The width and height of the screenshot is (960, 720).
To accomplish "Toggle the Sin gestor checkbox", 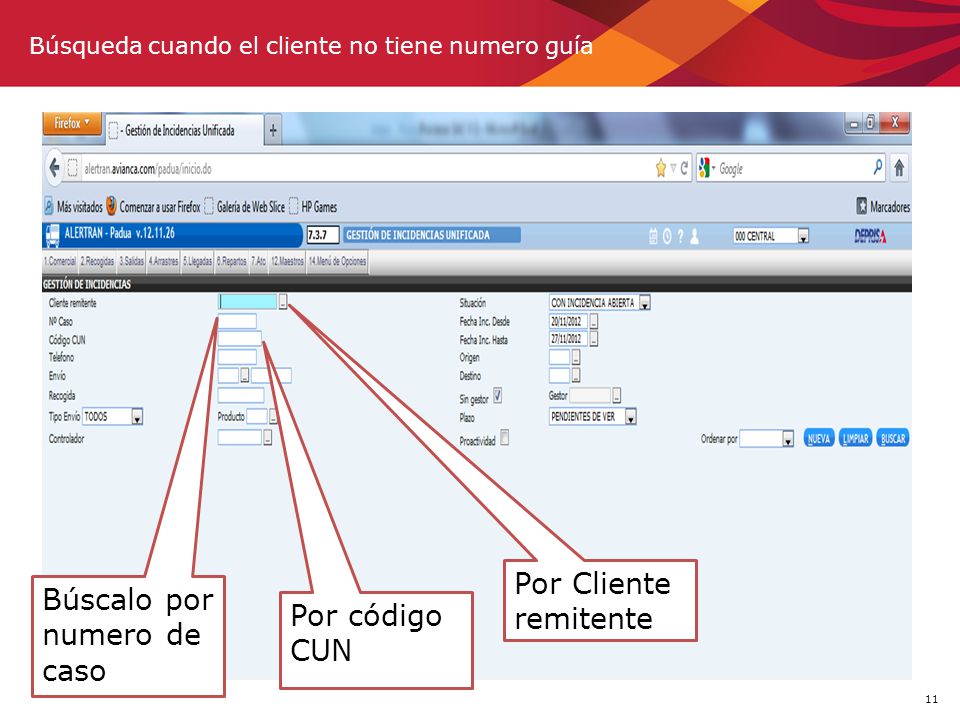I will pos(498,396).
